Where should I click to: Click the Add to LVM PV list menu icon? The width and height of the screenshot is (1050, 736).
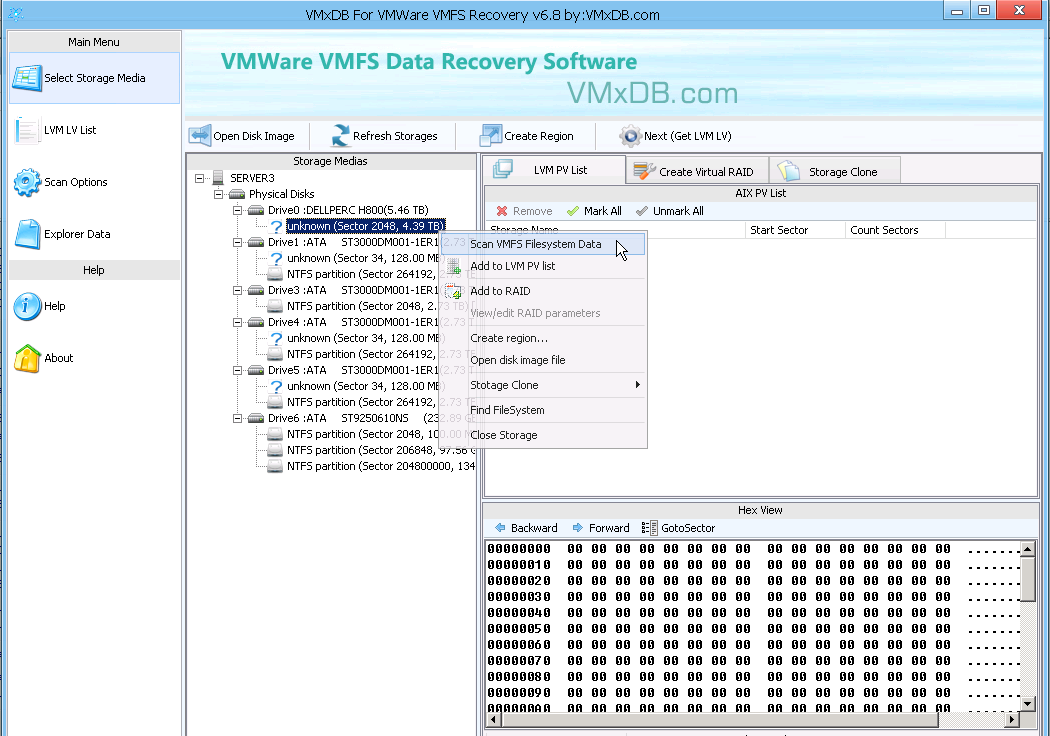point(453,267)
